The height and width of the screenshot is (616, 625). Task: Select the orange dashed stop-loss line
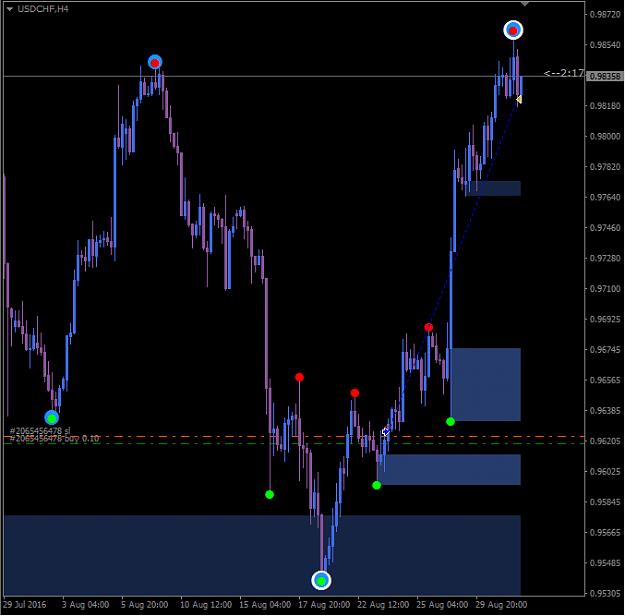pos(294,437)
